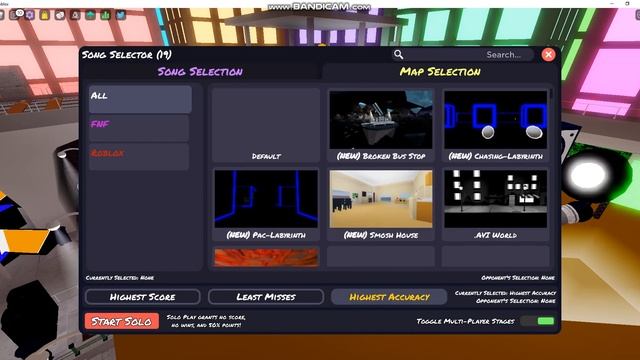Click the 'Toggle Multi-Player Stages' label
The width and height of the screenshot is (640, 360).
(x=465, y=321)
